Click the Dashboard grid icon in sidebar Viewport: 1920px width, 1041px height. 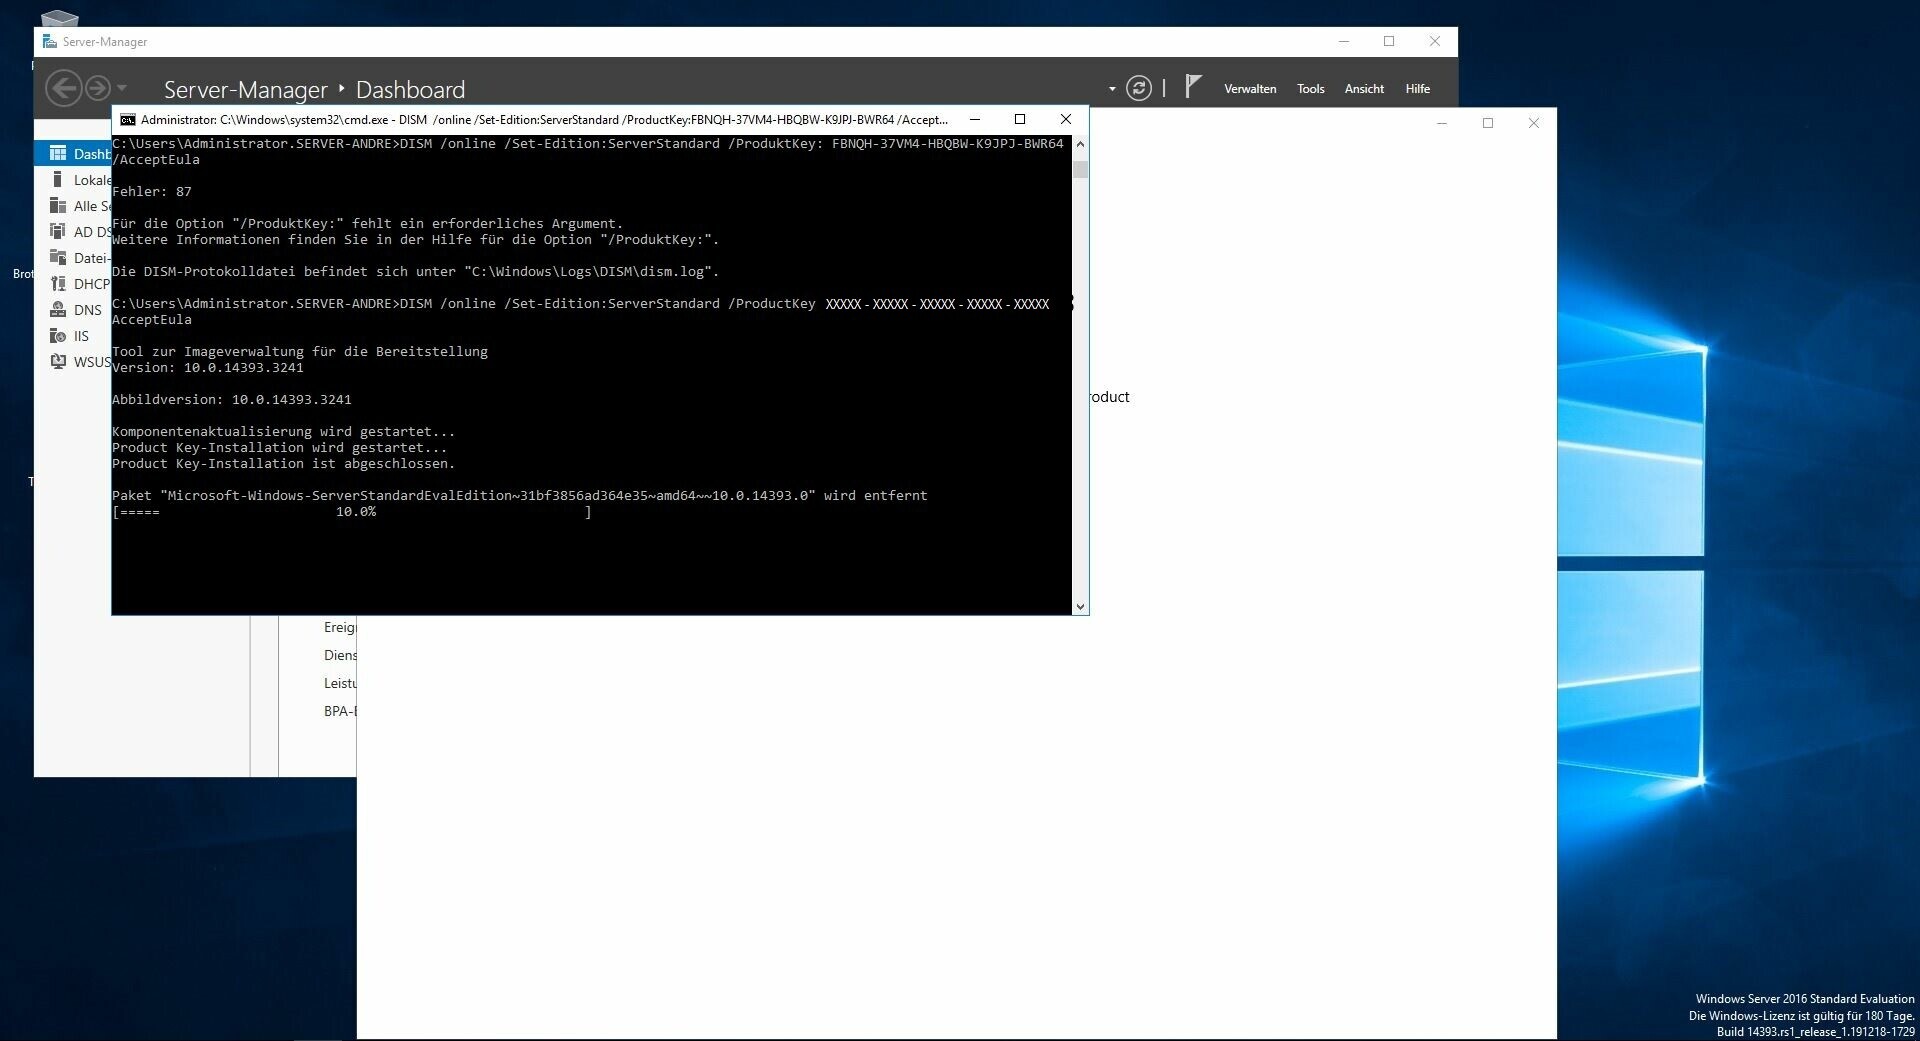(x=58, y=153)
